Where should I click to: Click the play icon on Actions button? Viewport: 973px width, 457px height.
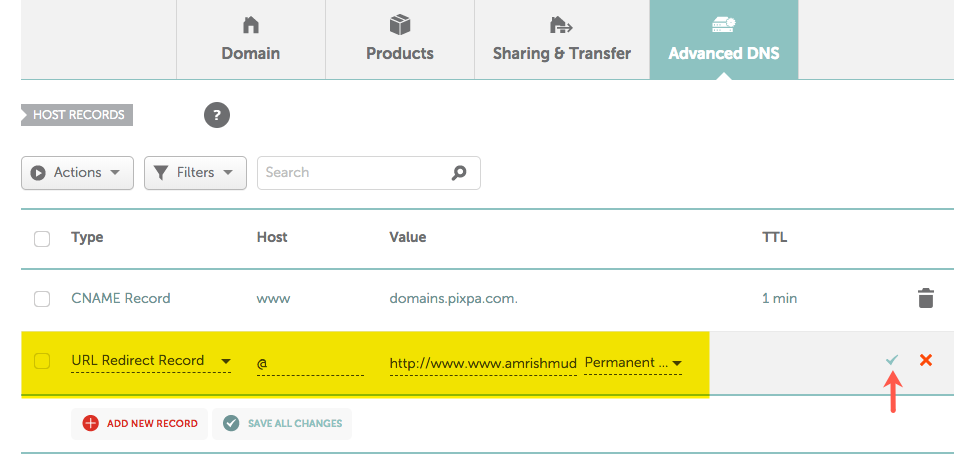tap(38, 173)
